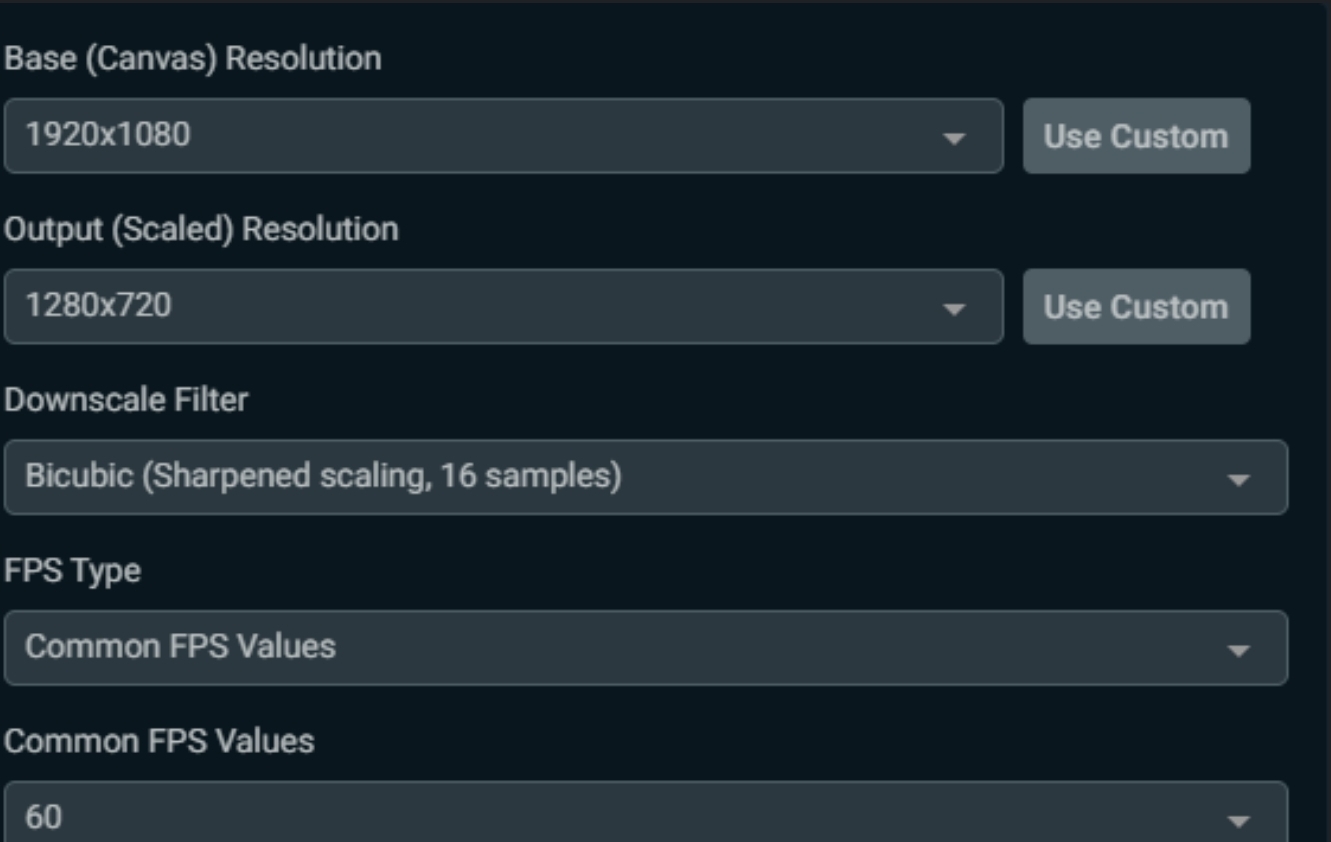1331x842 pixels.
Task: Click the FPS Type dropdown arrow icon
Action: coord(1238,651)
